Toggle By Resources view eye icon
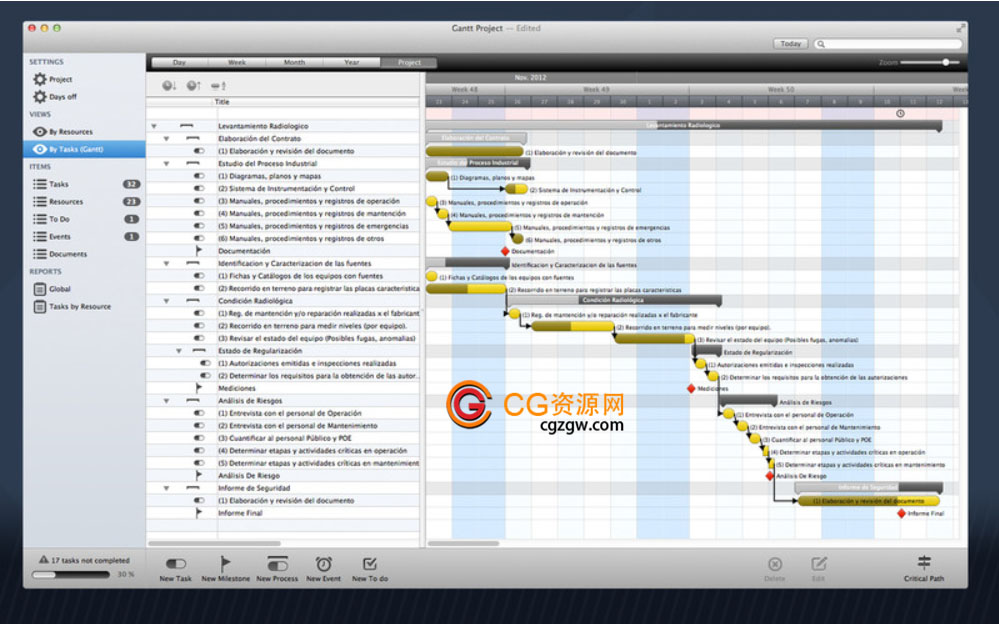Image resolution: width=999 pixels, height=624 pixels. click(x=40, y=132)
